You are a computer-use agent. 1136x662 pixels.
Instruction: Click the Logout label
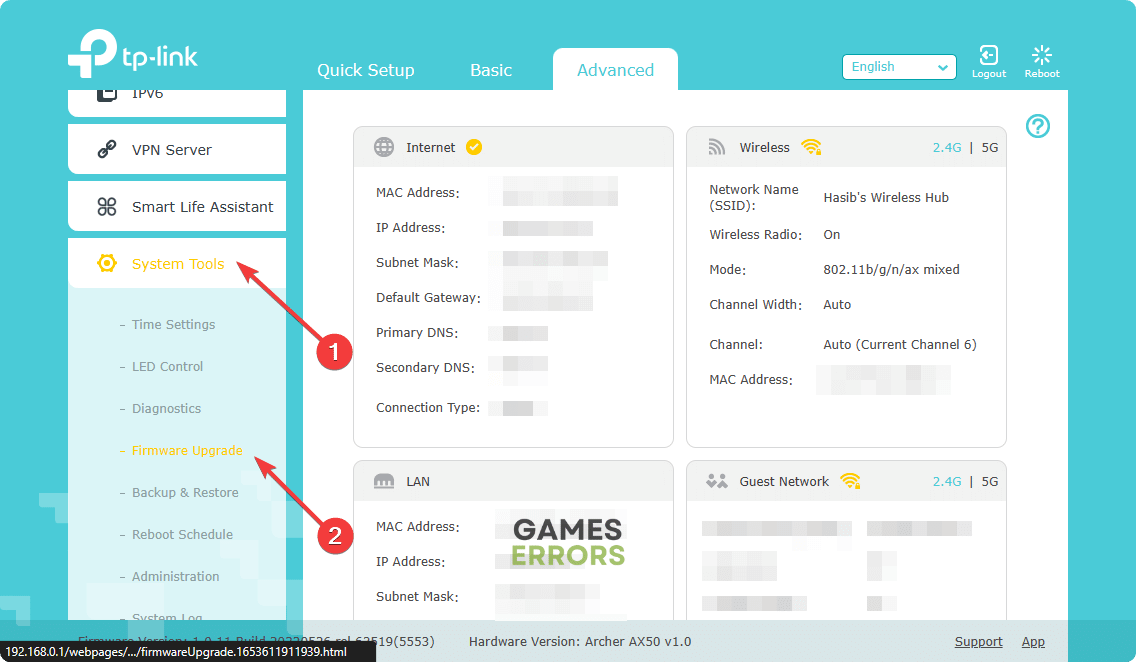click(989, 74)
